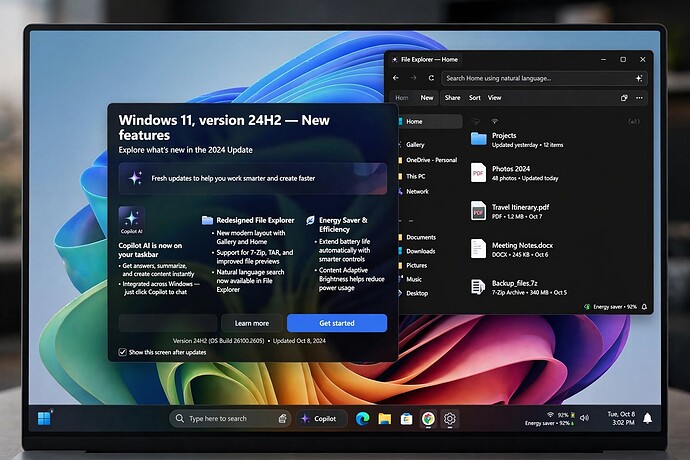Select Gallery in the navigation pane
This screenshot has height=460, width=690.
(415, 144)
